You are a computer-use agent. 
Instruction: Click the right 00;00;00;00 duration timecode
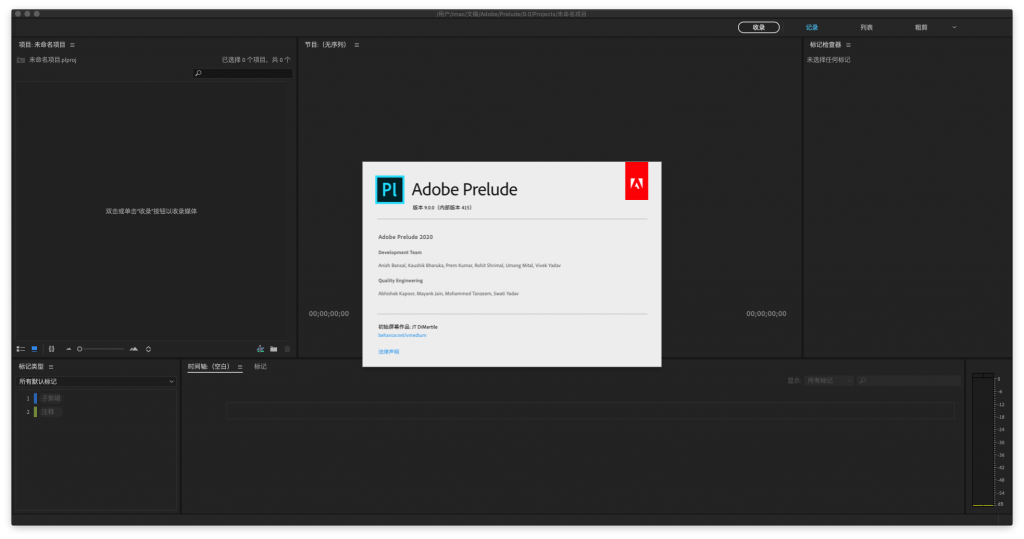(766, 314)
